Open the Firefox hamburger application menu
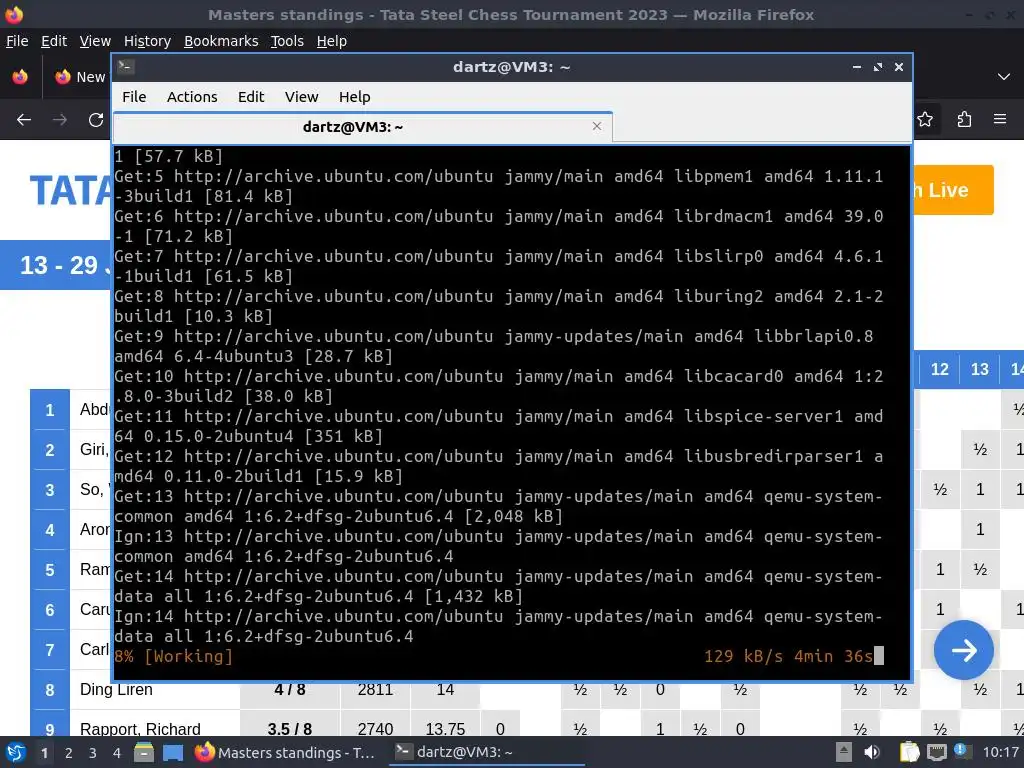1024x768 pixels. [x=1000, y=120]
